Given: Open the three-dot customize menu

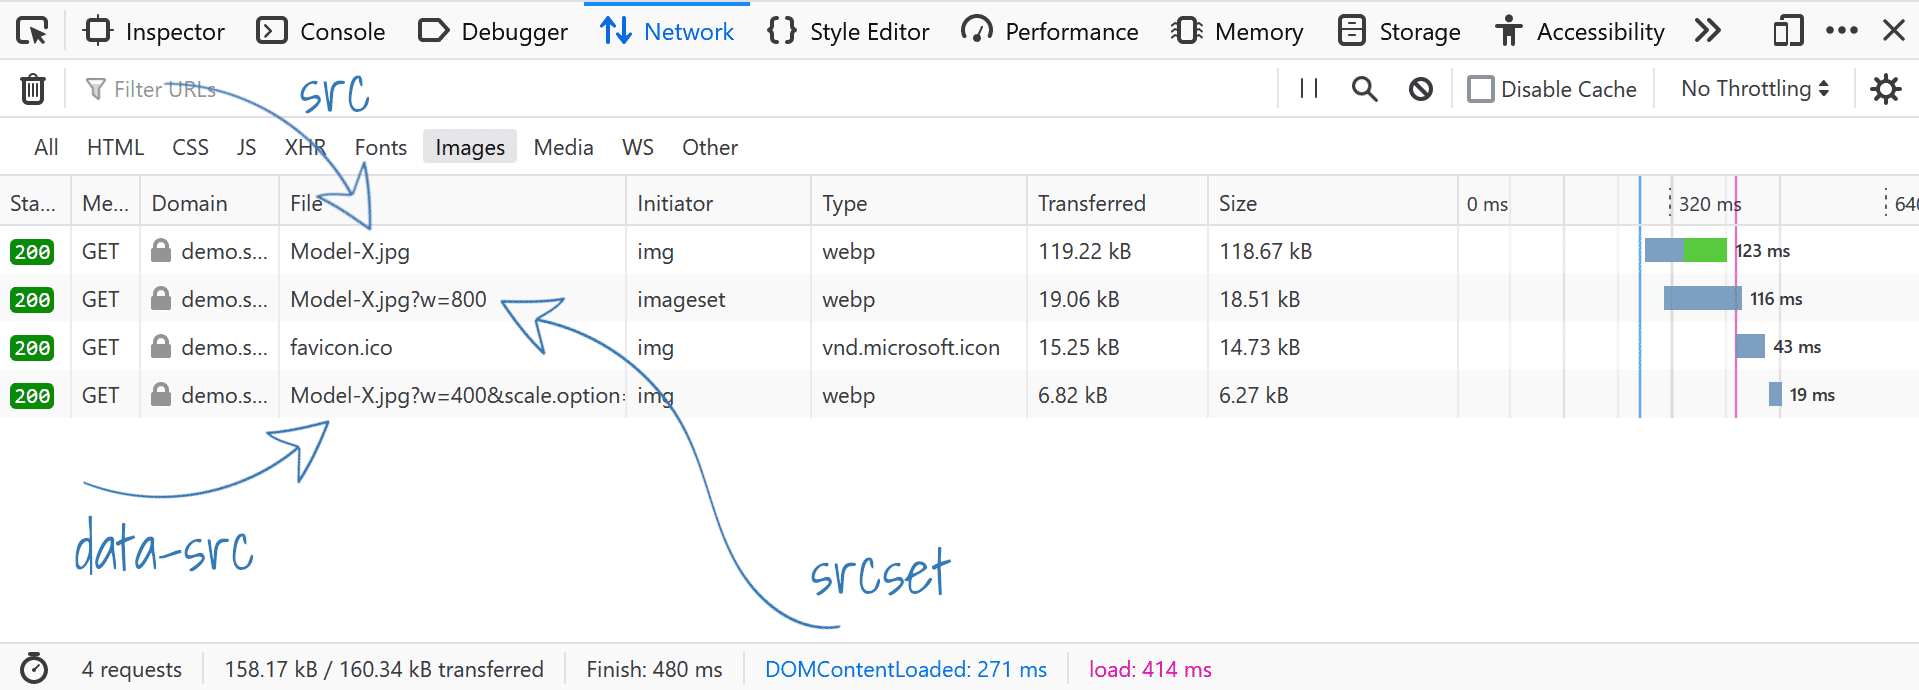Looking at the screenshot, I should click(1842, 30).
